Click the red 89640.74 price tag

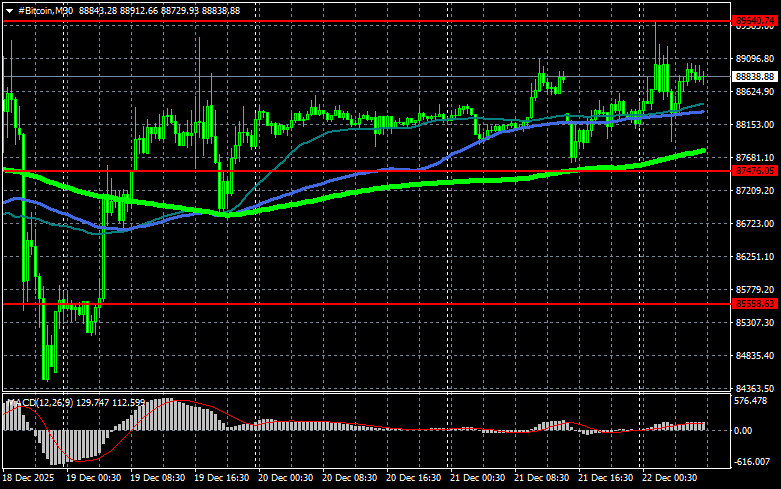coord(754,20)
